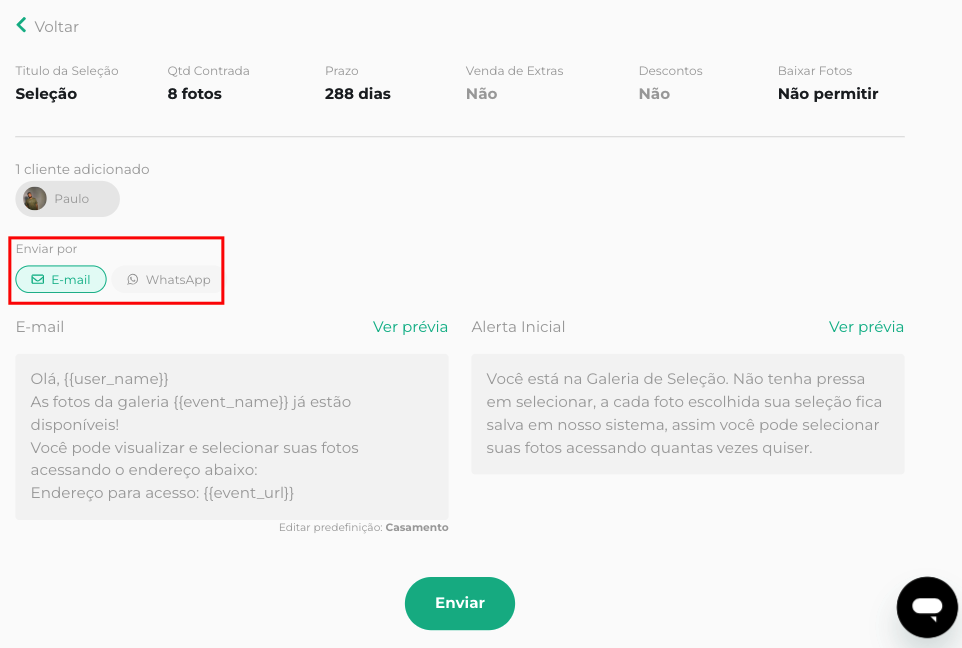Click inside the E-mail message text area
This screenshot has width=962, height=648.
pos(231,436)
